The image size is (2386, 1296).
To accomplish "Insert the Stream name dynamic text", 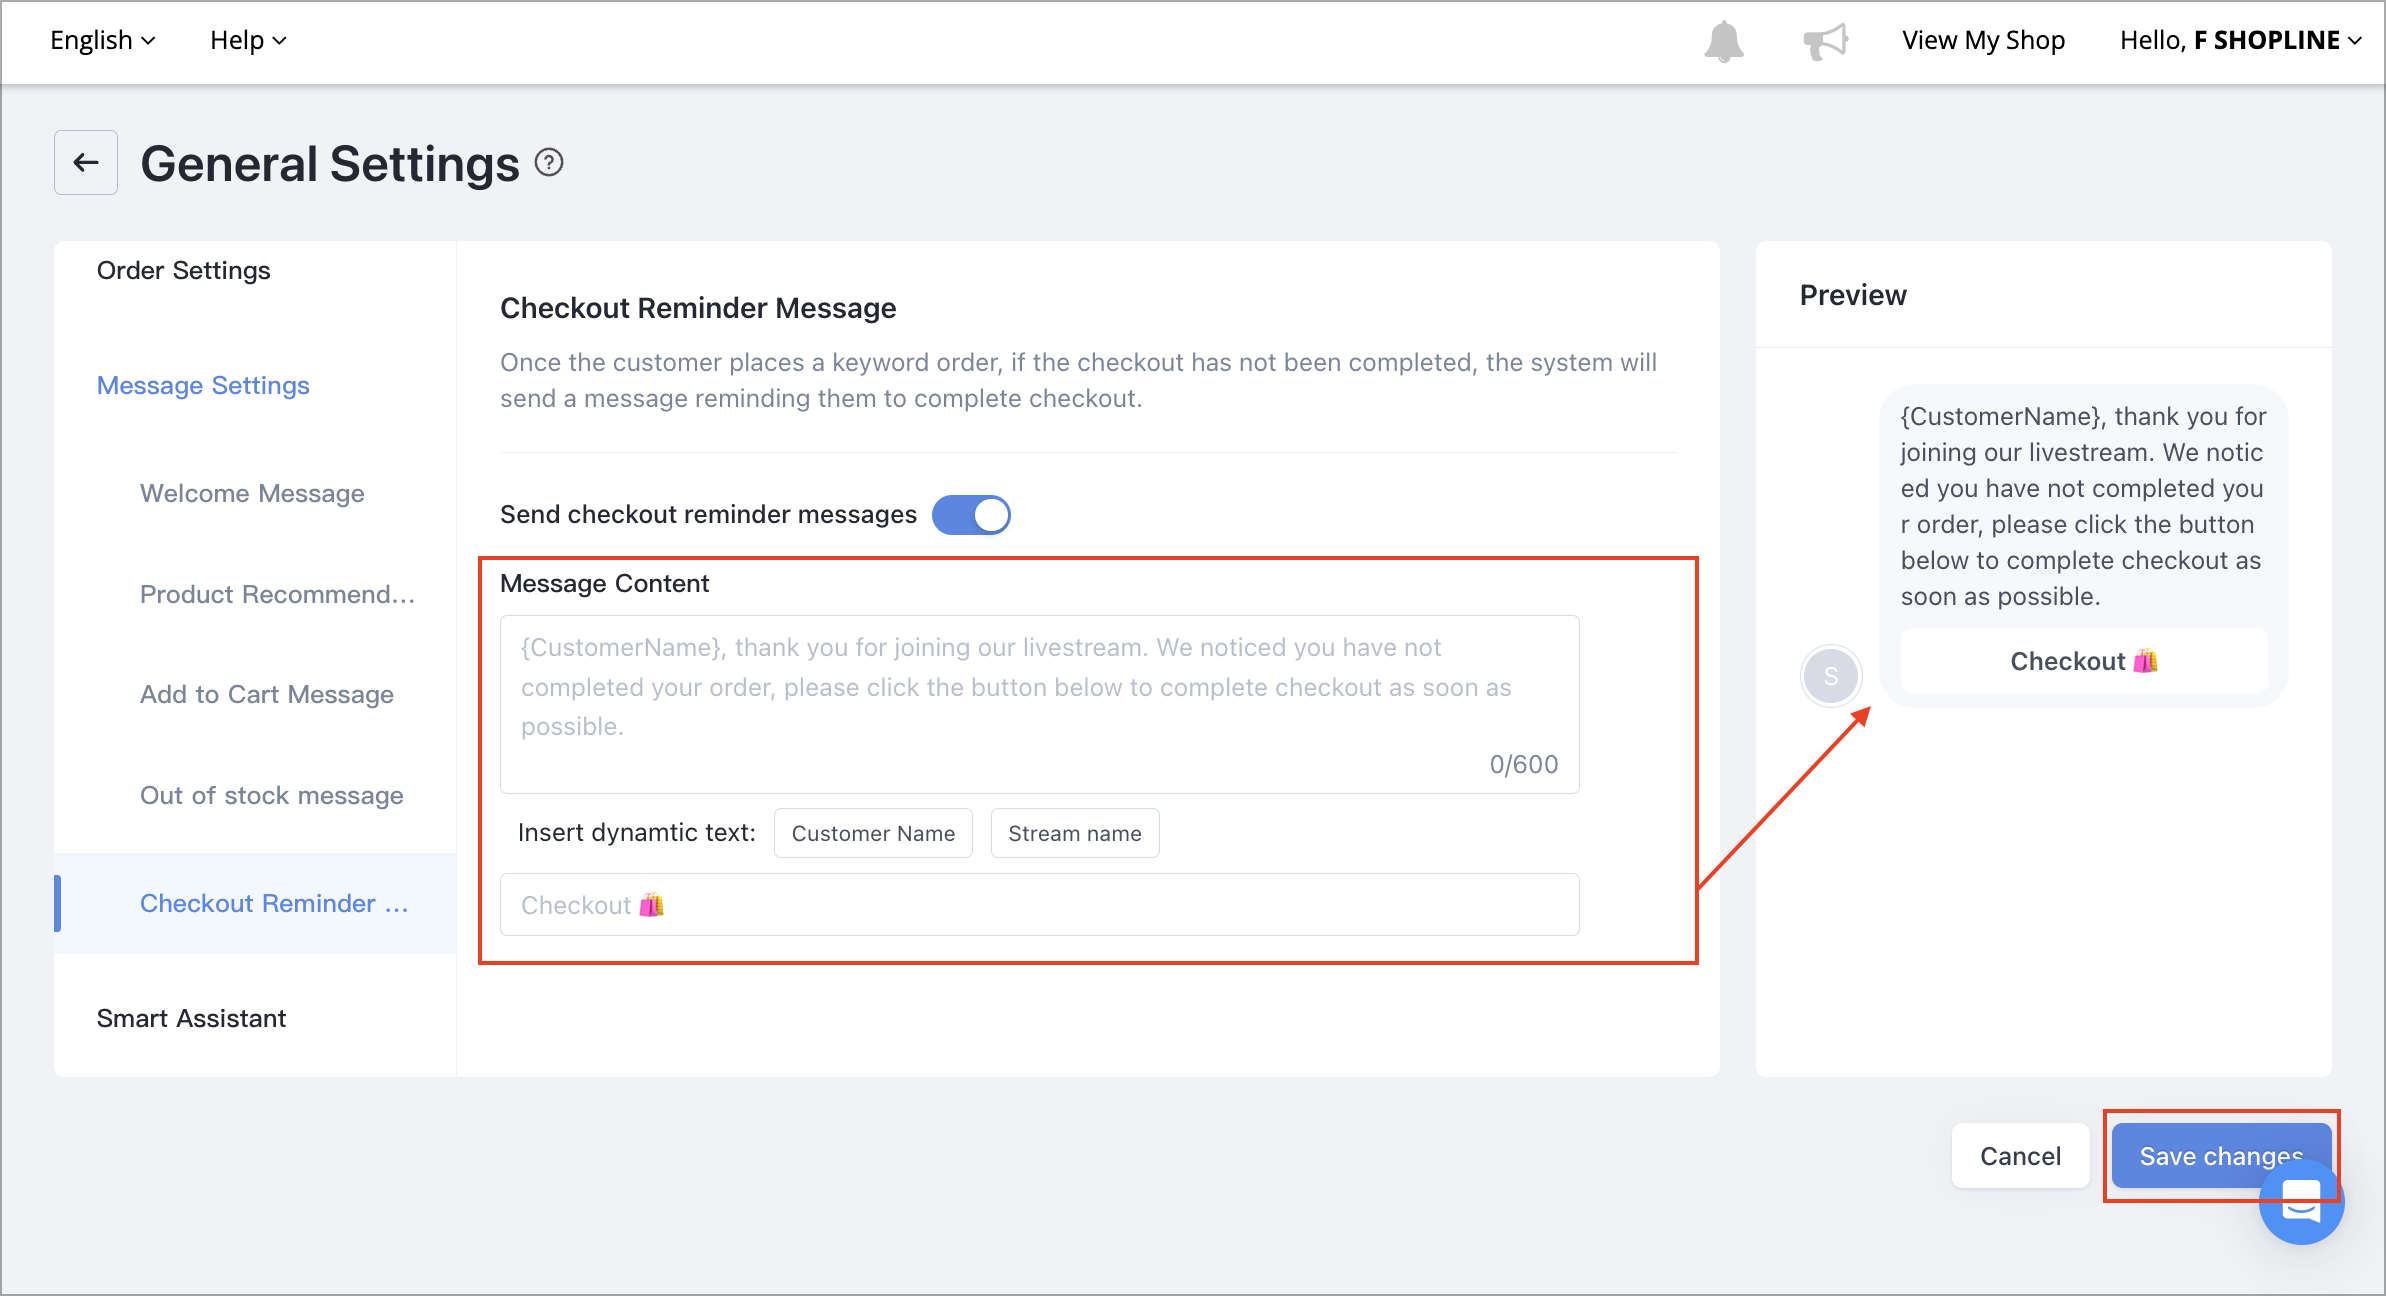I will [x=1075, y=833].
